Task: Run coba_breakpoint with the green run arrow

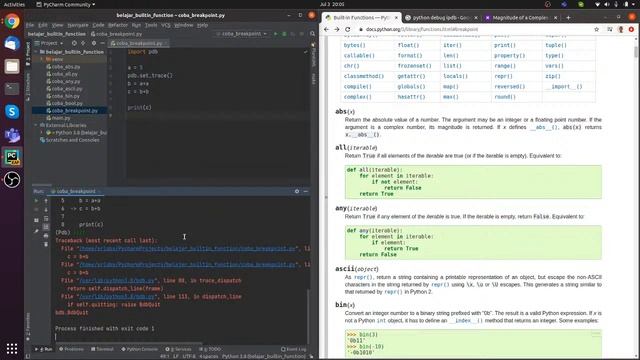Action: click(276, 34)
